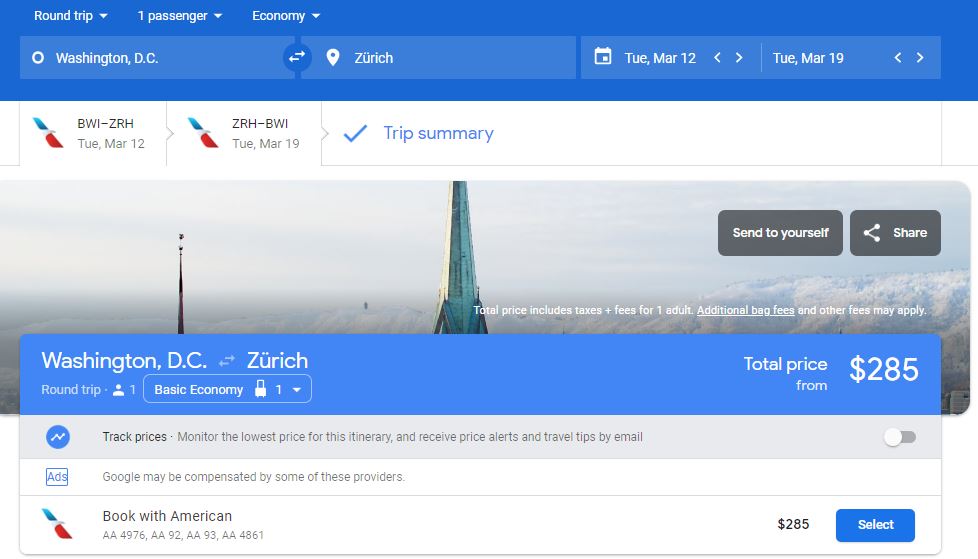The height and width of the screenshot is (559, 978).
Task: Enable the Track prices toggle
Action: click(899, 437)
